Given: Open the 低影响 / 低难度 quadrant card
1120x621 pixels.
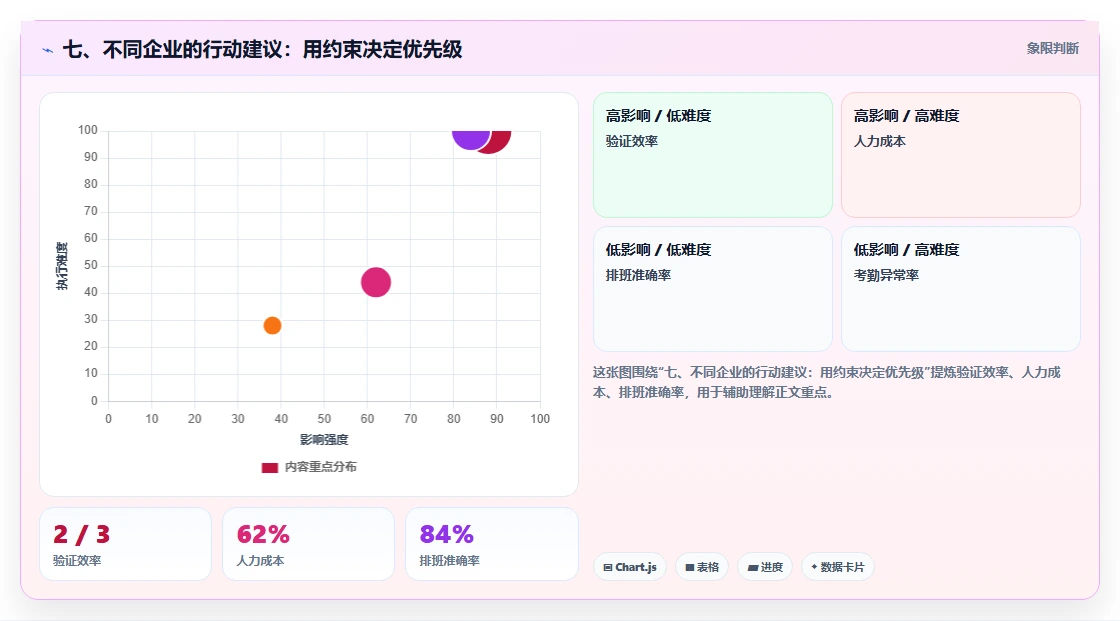Looking at the screenshot, I should click(713, 289).
